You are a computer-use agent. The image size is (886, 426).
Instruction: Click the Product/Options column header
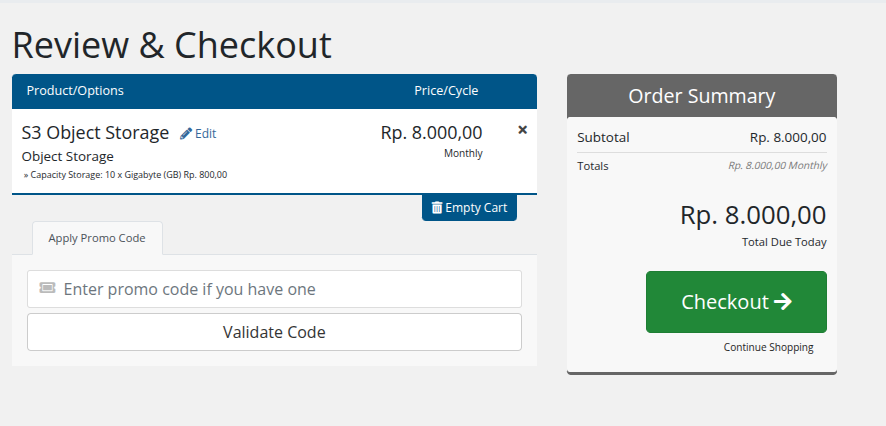(x=75, y=90)
